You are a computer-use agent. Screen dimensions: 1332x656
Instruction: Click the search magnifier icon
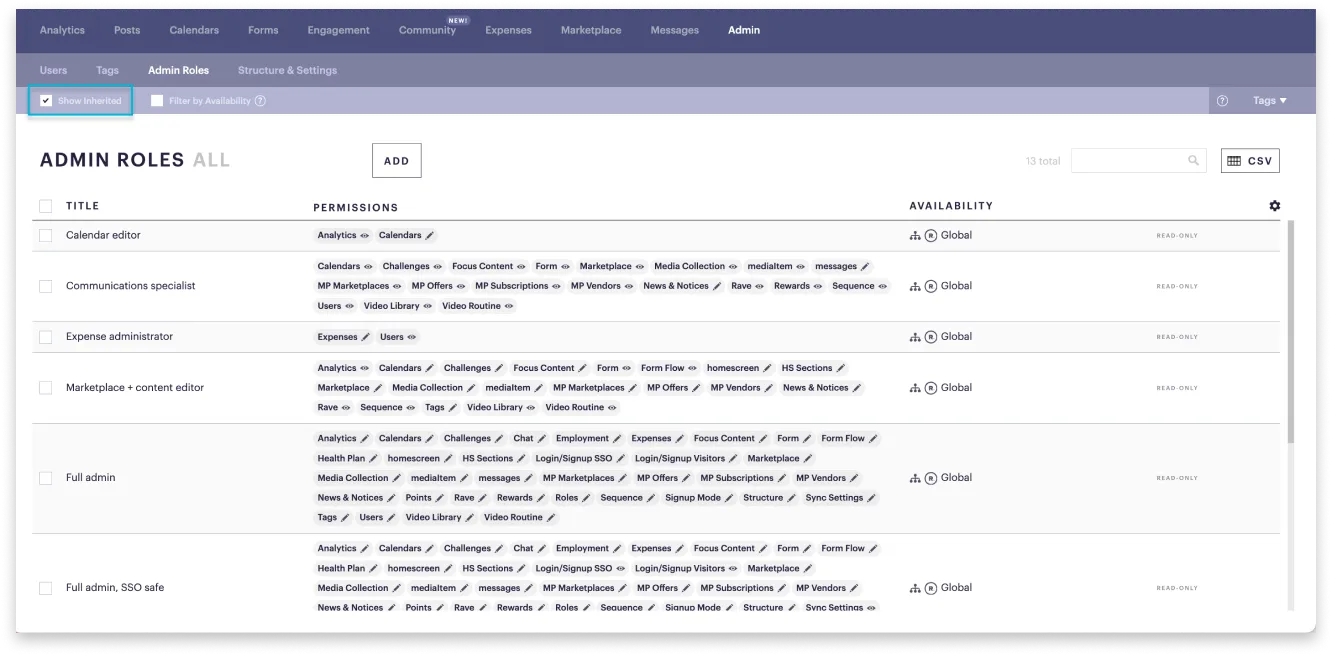pos(1193,160)
